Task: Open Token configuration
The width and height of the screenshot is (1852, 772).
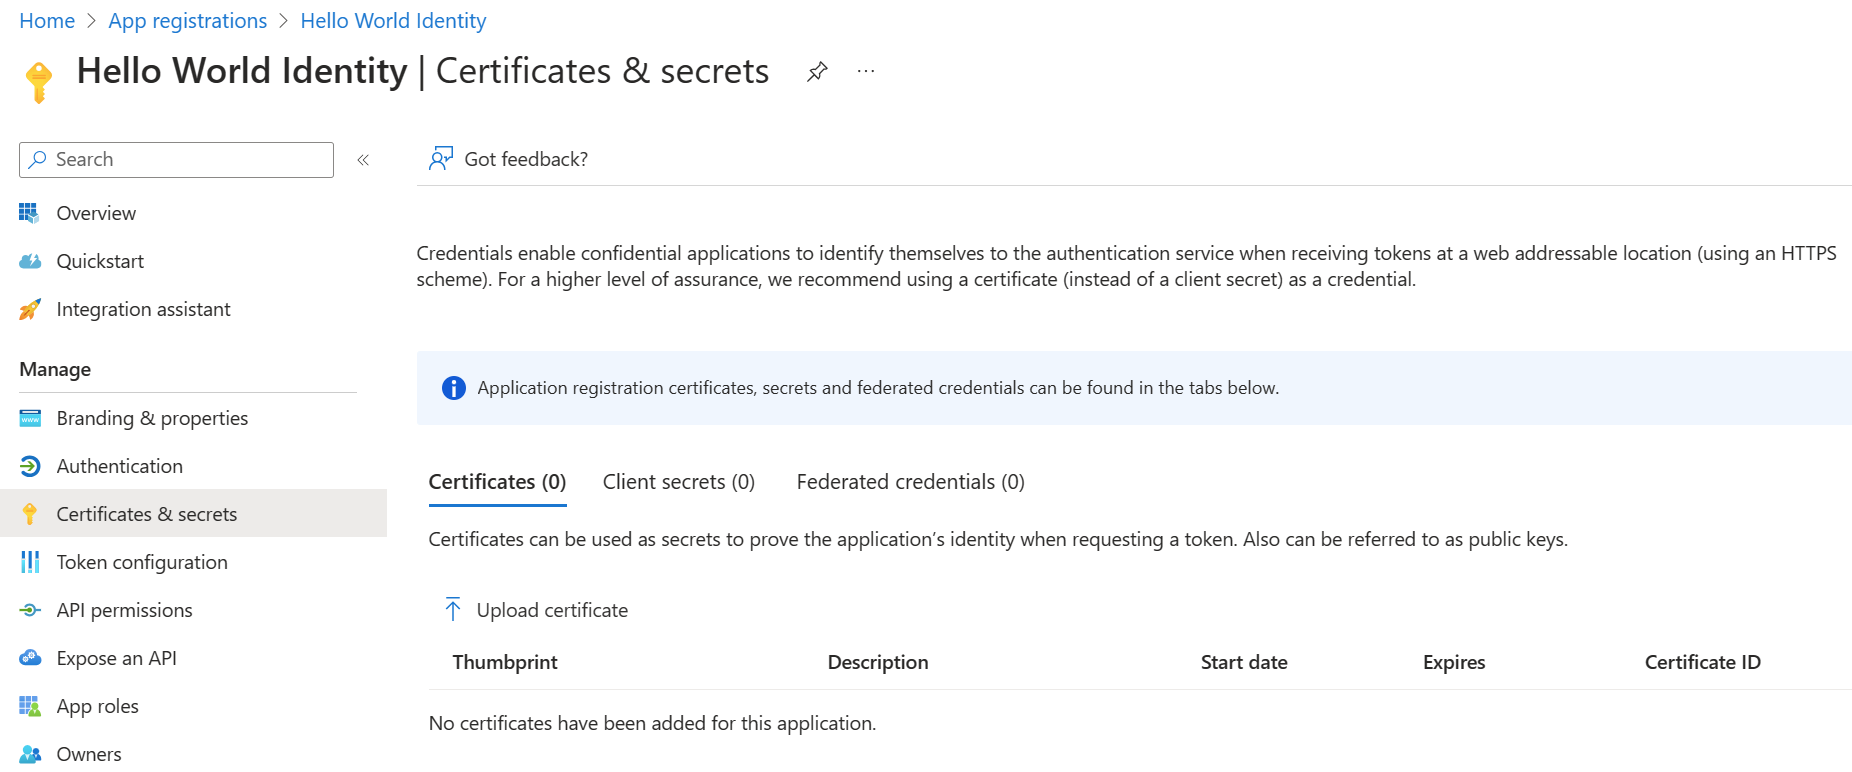Action: 141,562
